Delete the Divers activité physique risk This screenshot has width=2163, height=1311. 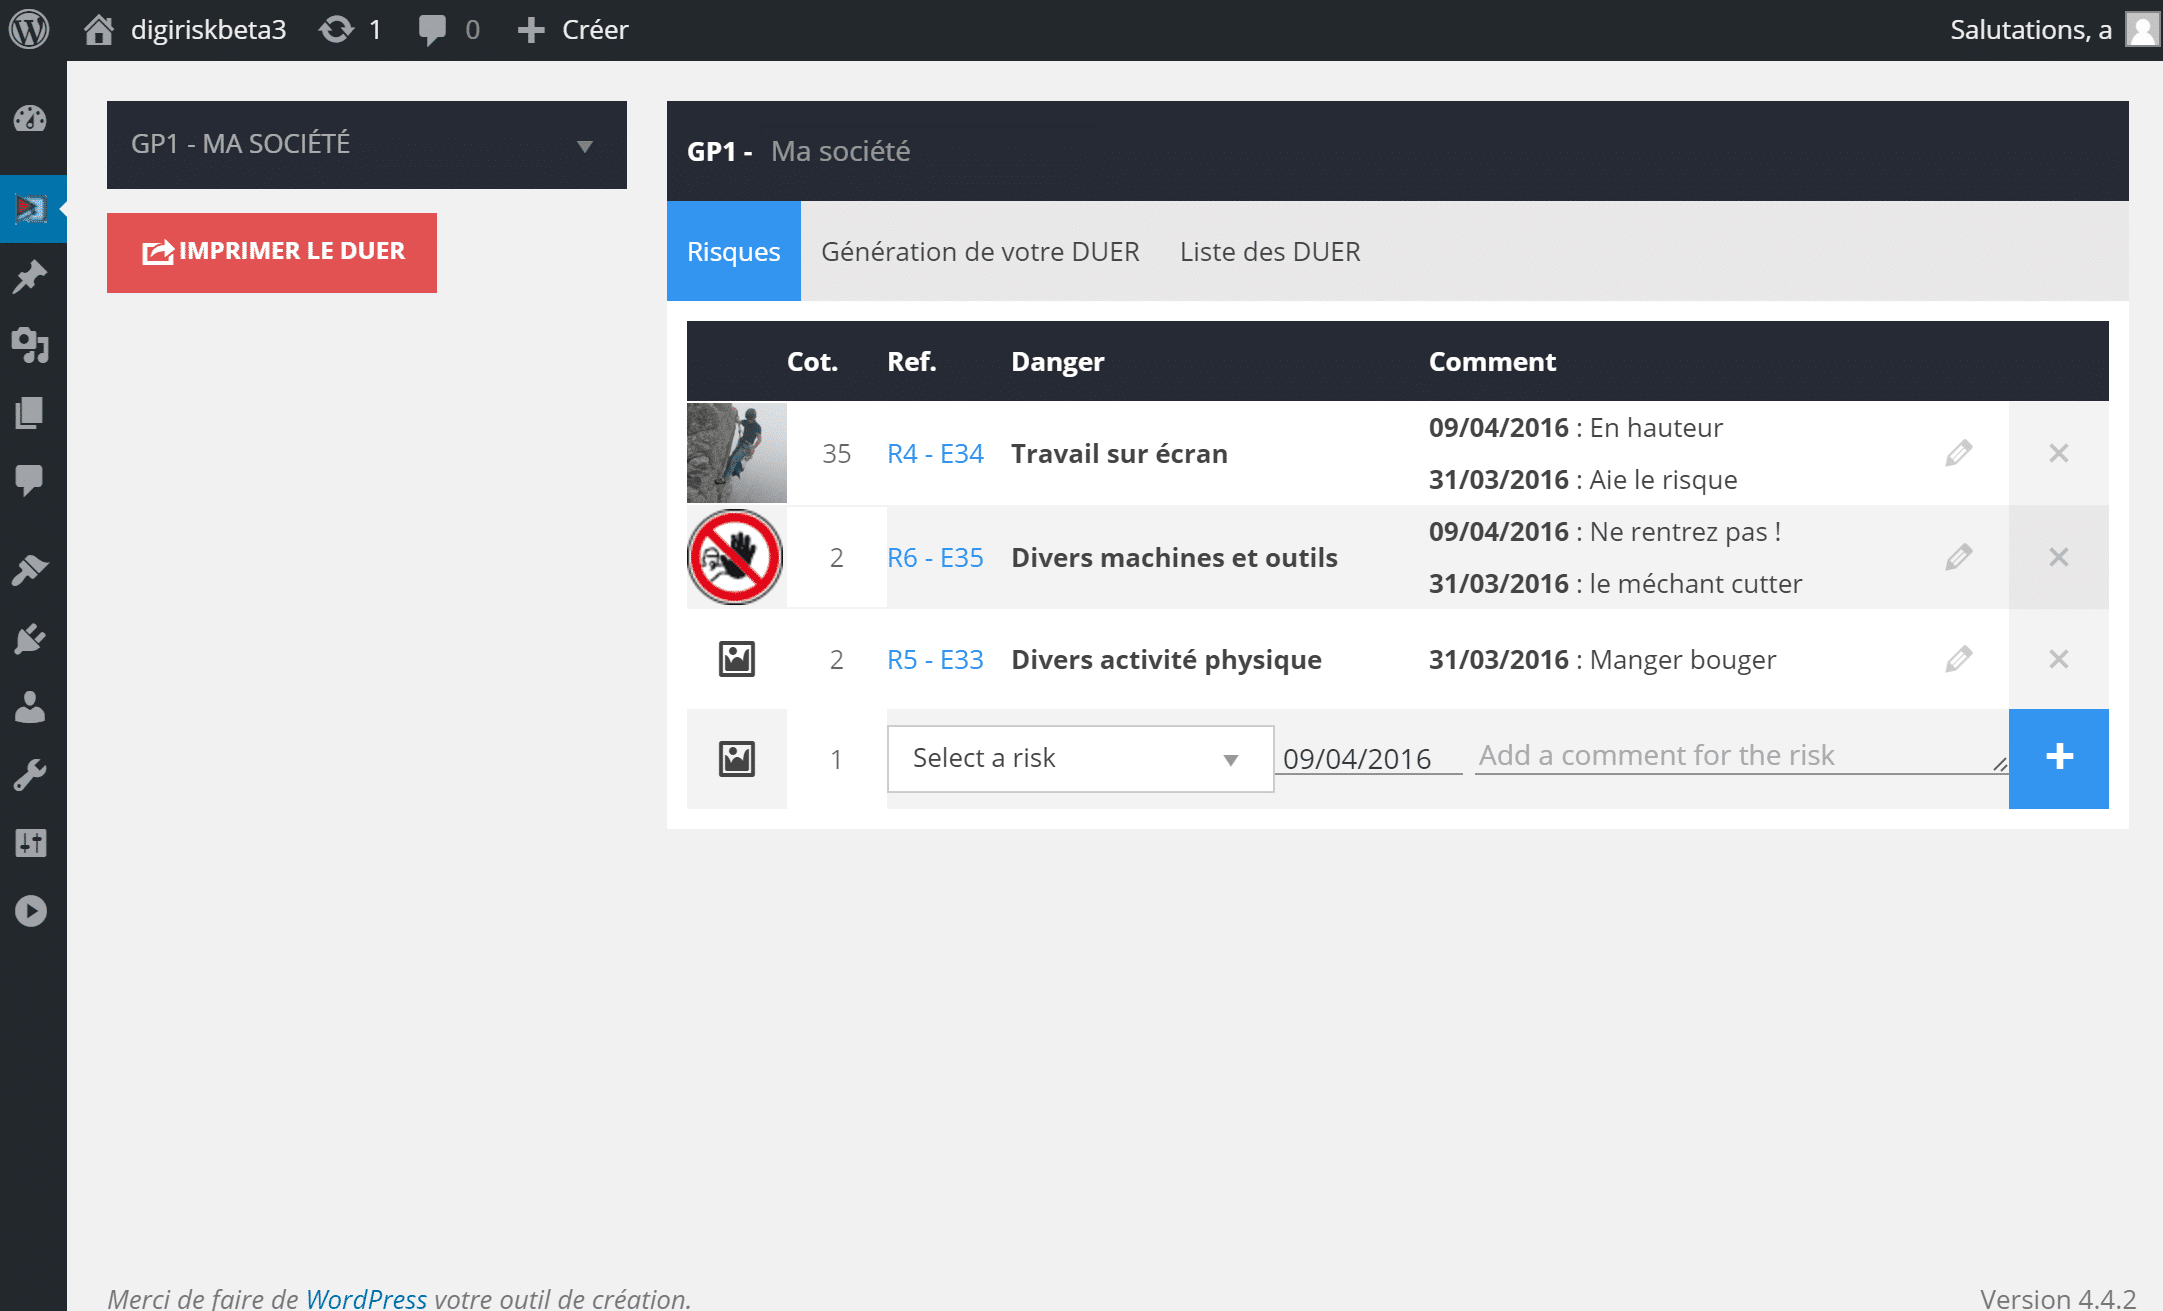coord(2058,659)
